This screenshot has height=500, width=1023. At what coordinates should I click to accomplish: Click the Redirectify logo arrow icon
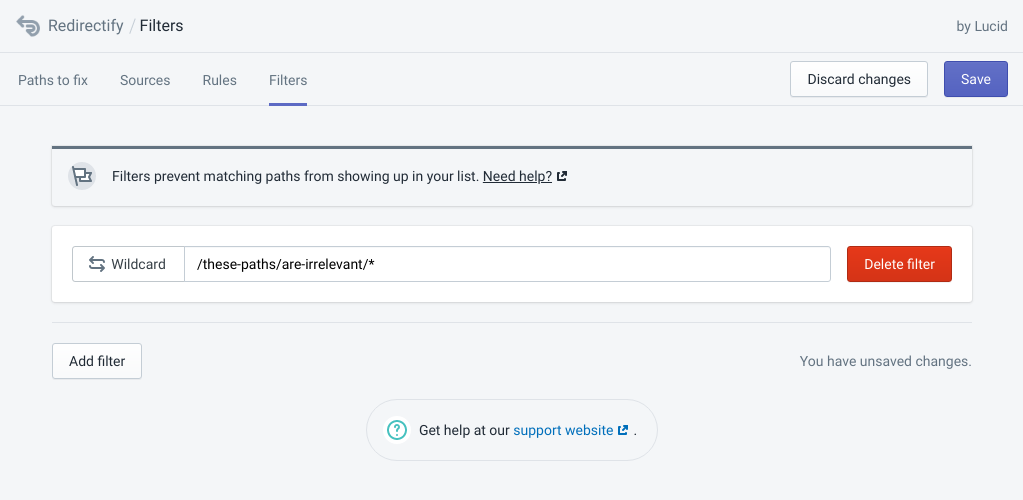coord(28,26)
